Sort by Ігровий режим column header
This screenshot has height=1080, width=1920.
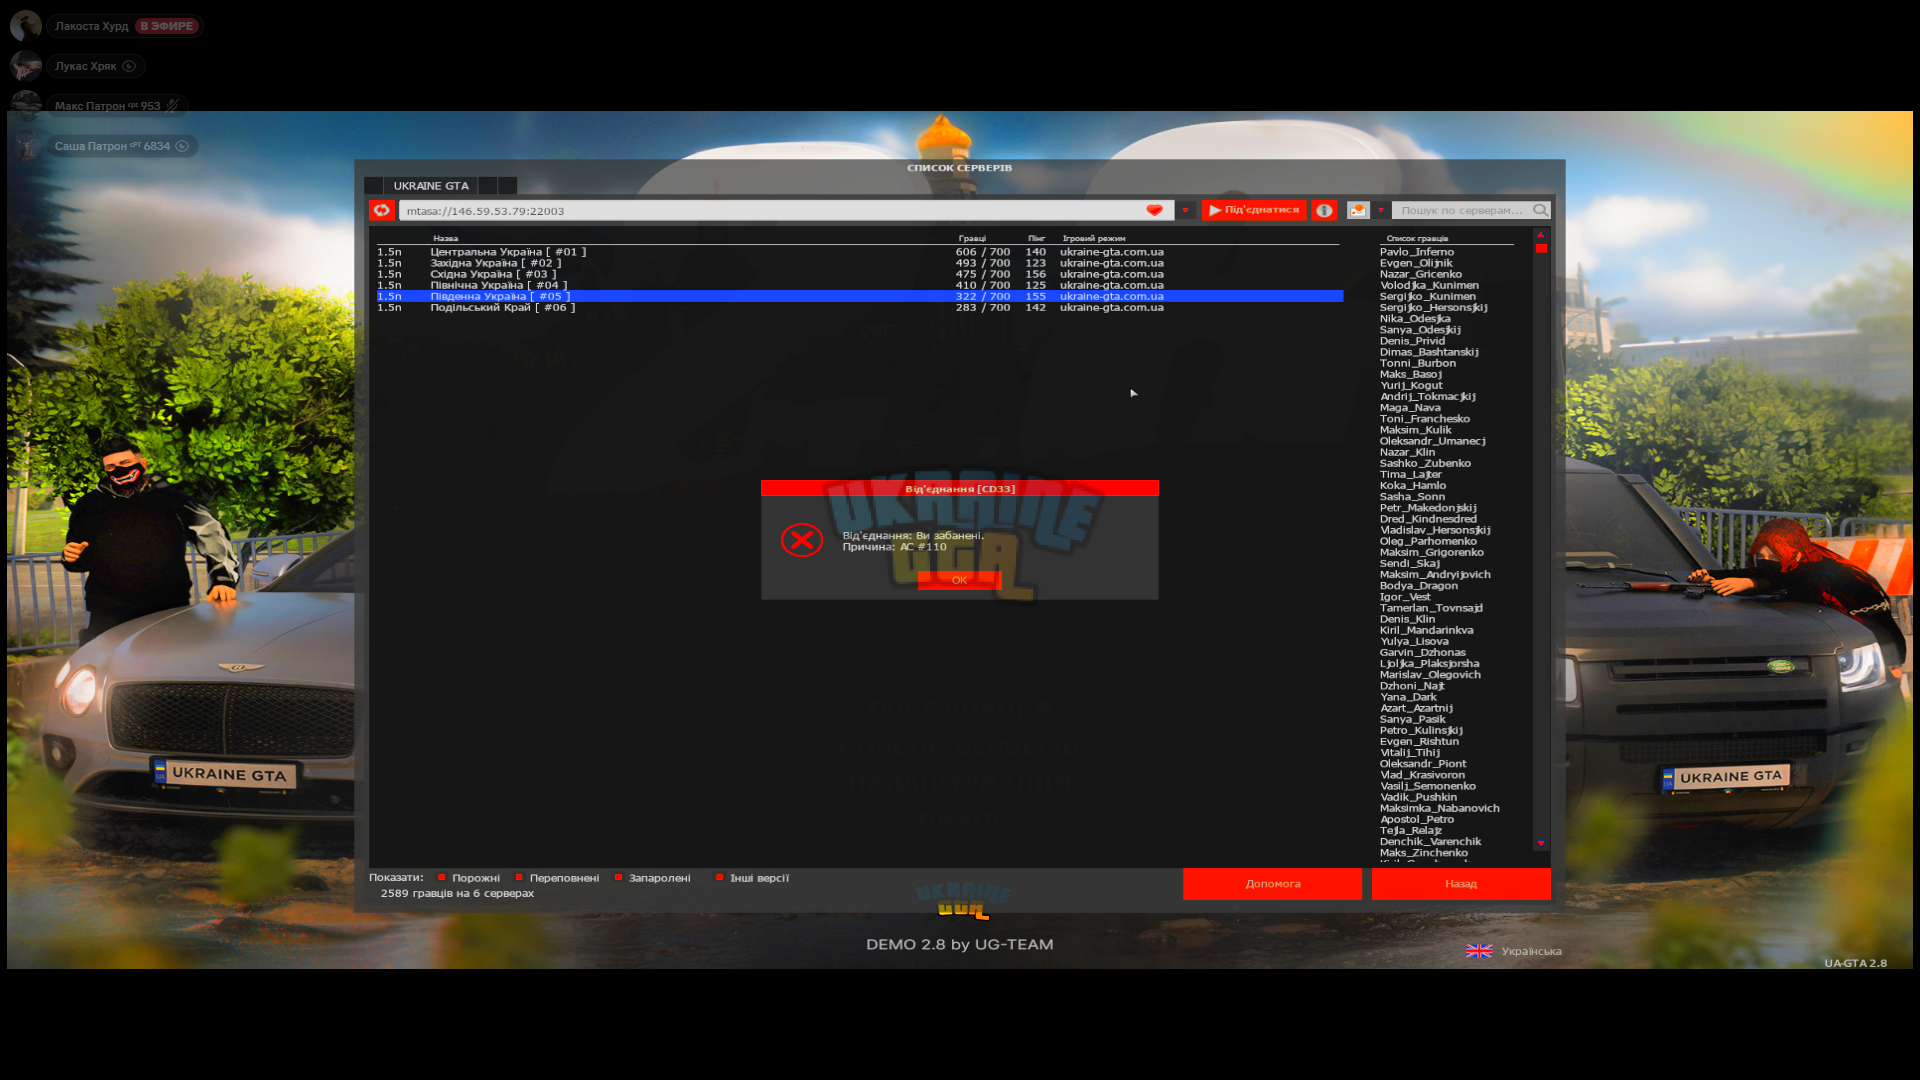1094,238
